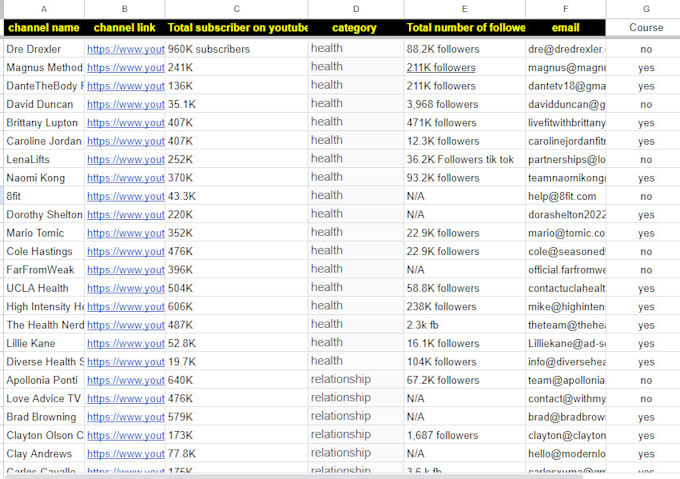Select category cell in Apollonia Ponti row
Viewport: 680px width, 479px height.
pyautogui.click(x=356, y=380)
